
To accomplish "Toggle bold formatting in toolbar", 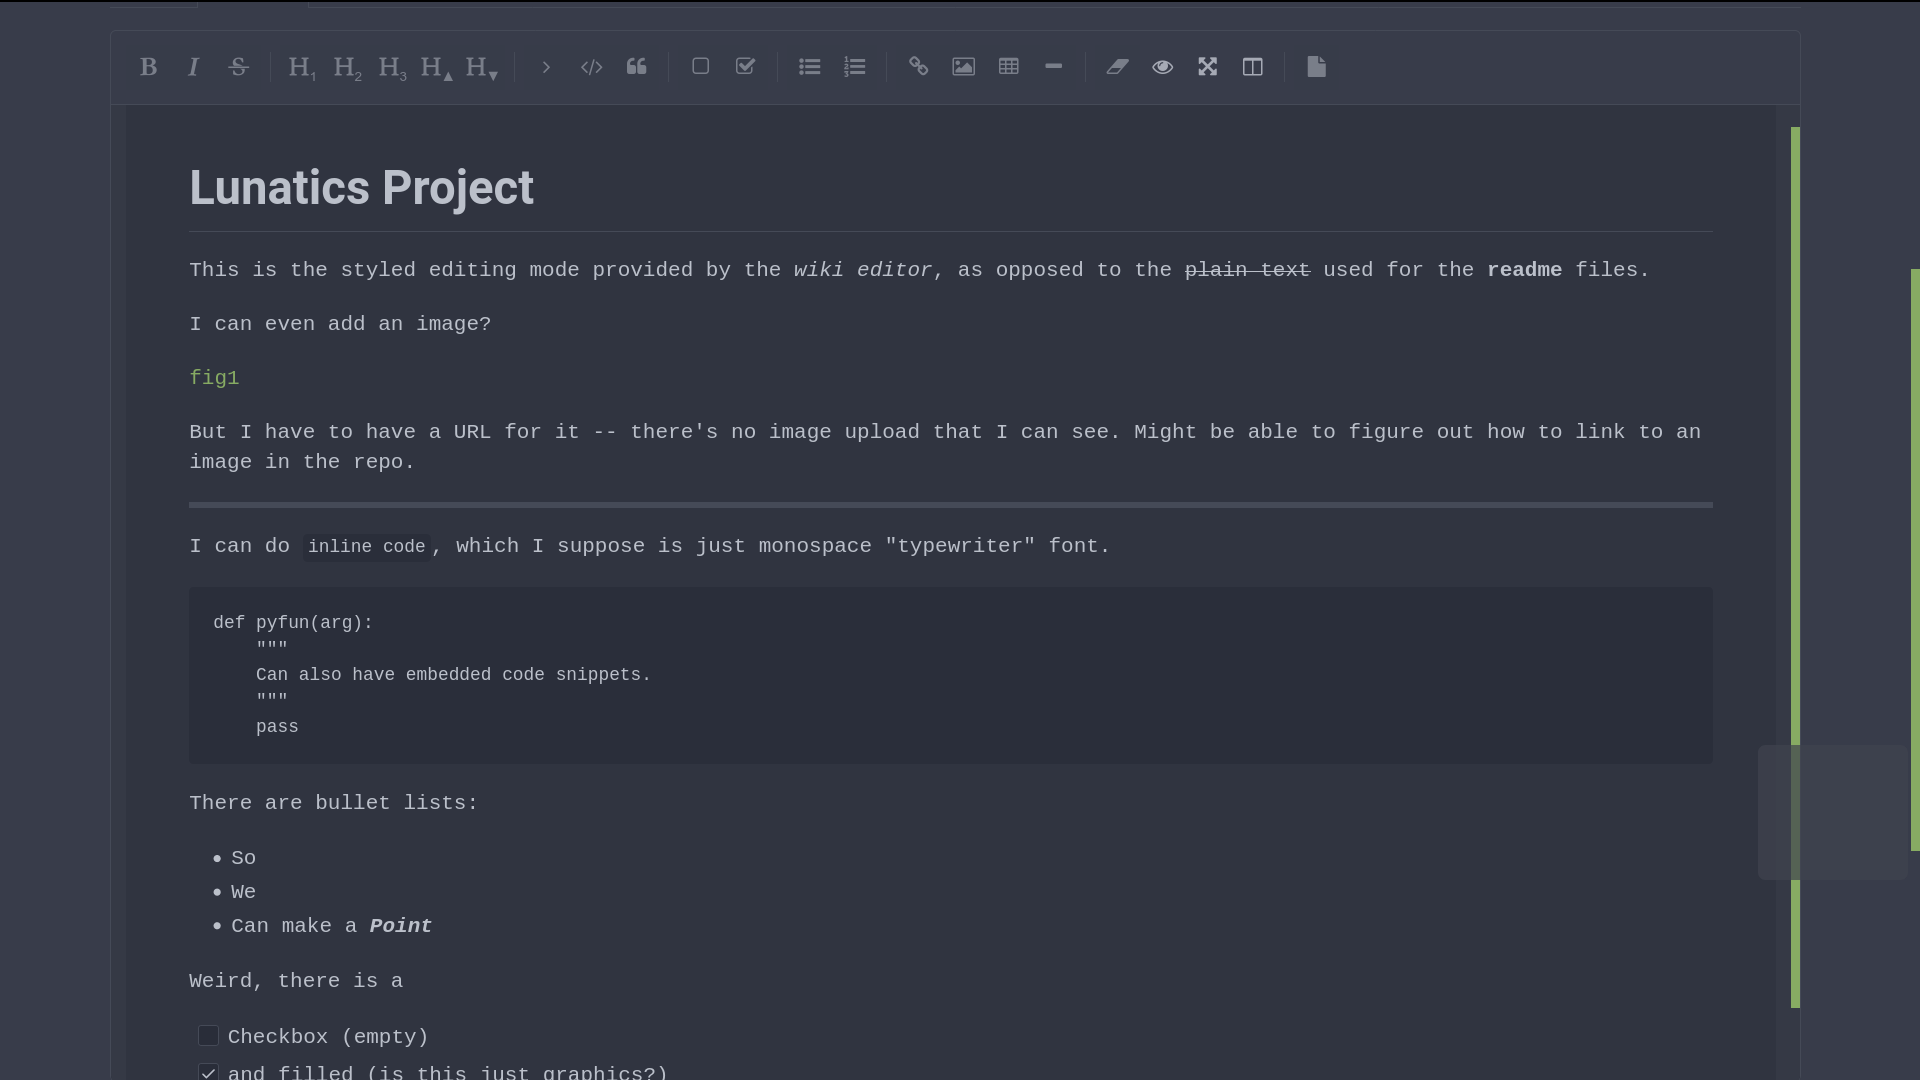I will (x=148, y=67).
